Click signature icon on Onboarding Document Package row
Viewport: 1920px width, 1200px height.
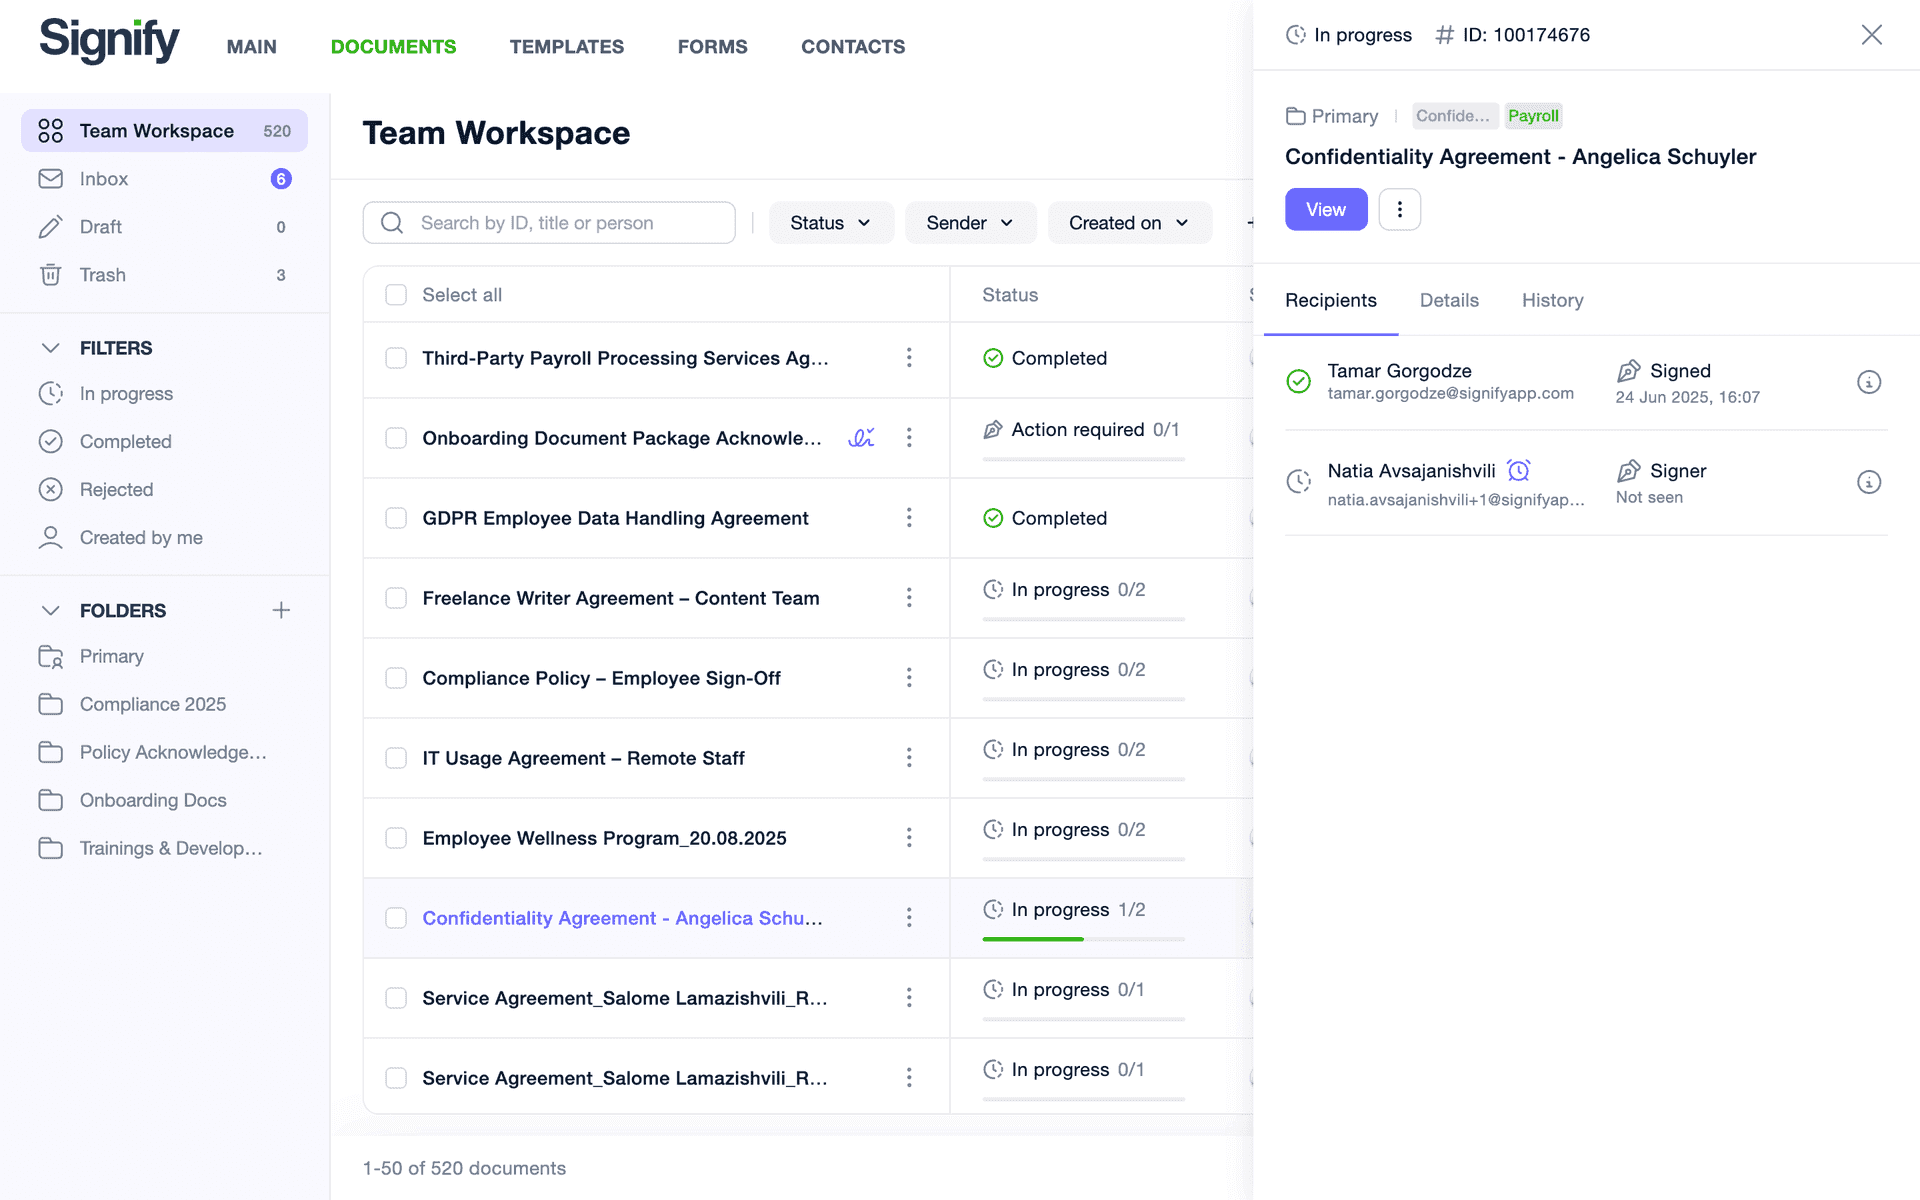tap(861, 437)
